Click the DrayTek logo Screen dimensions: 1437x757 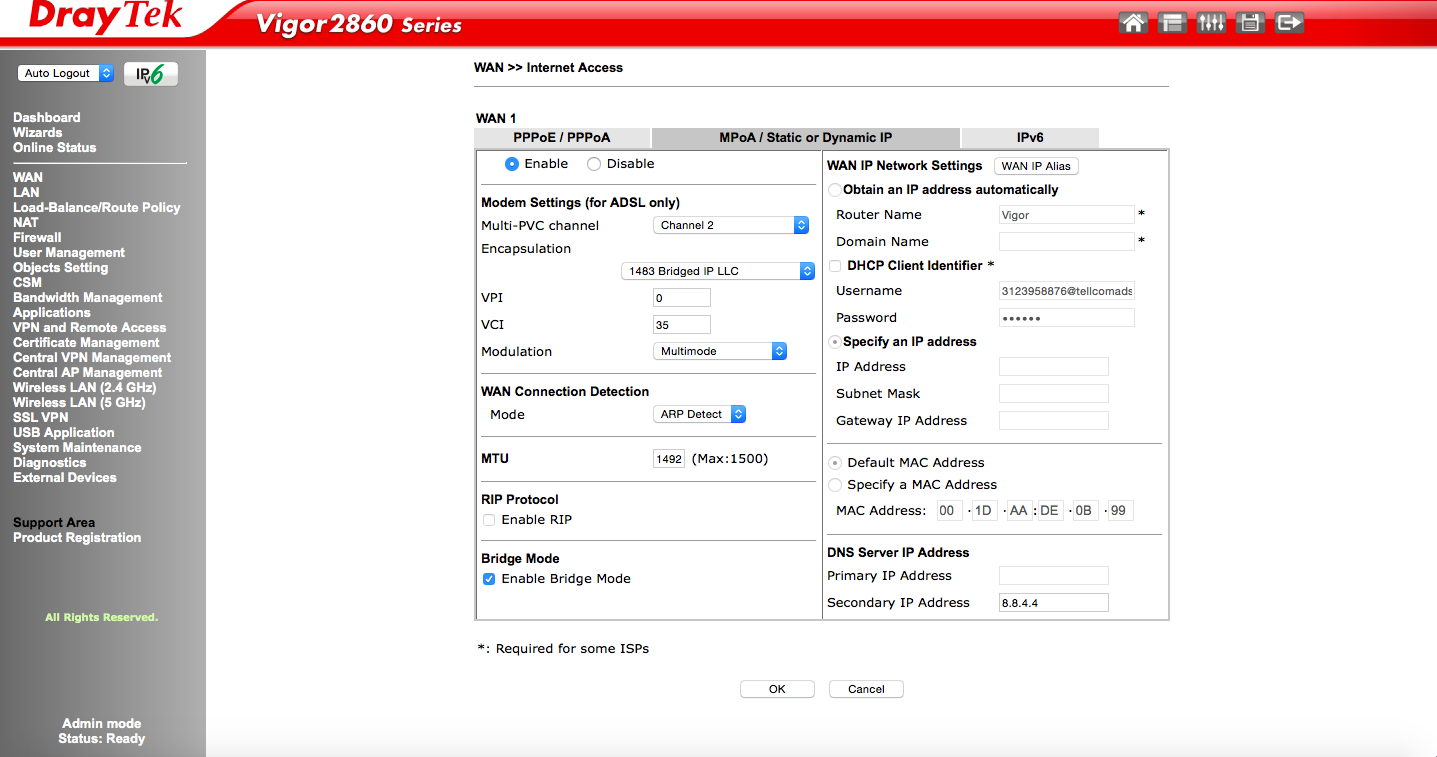[105, 18]
